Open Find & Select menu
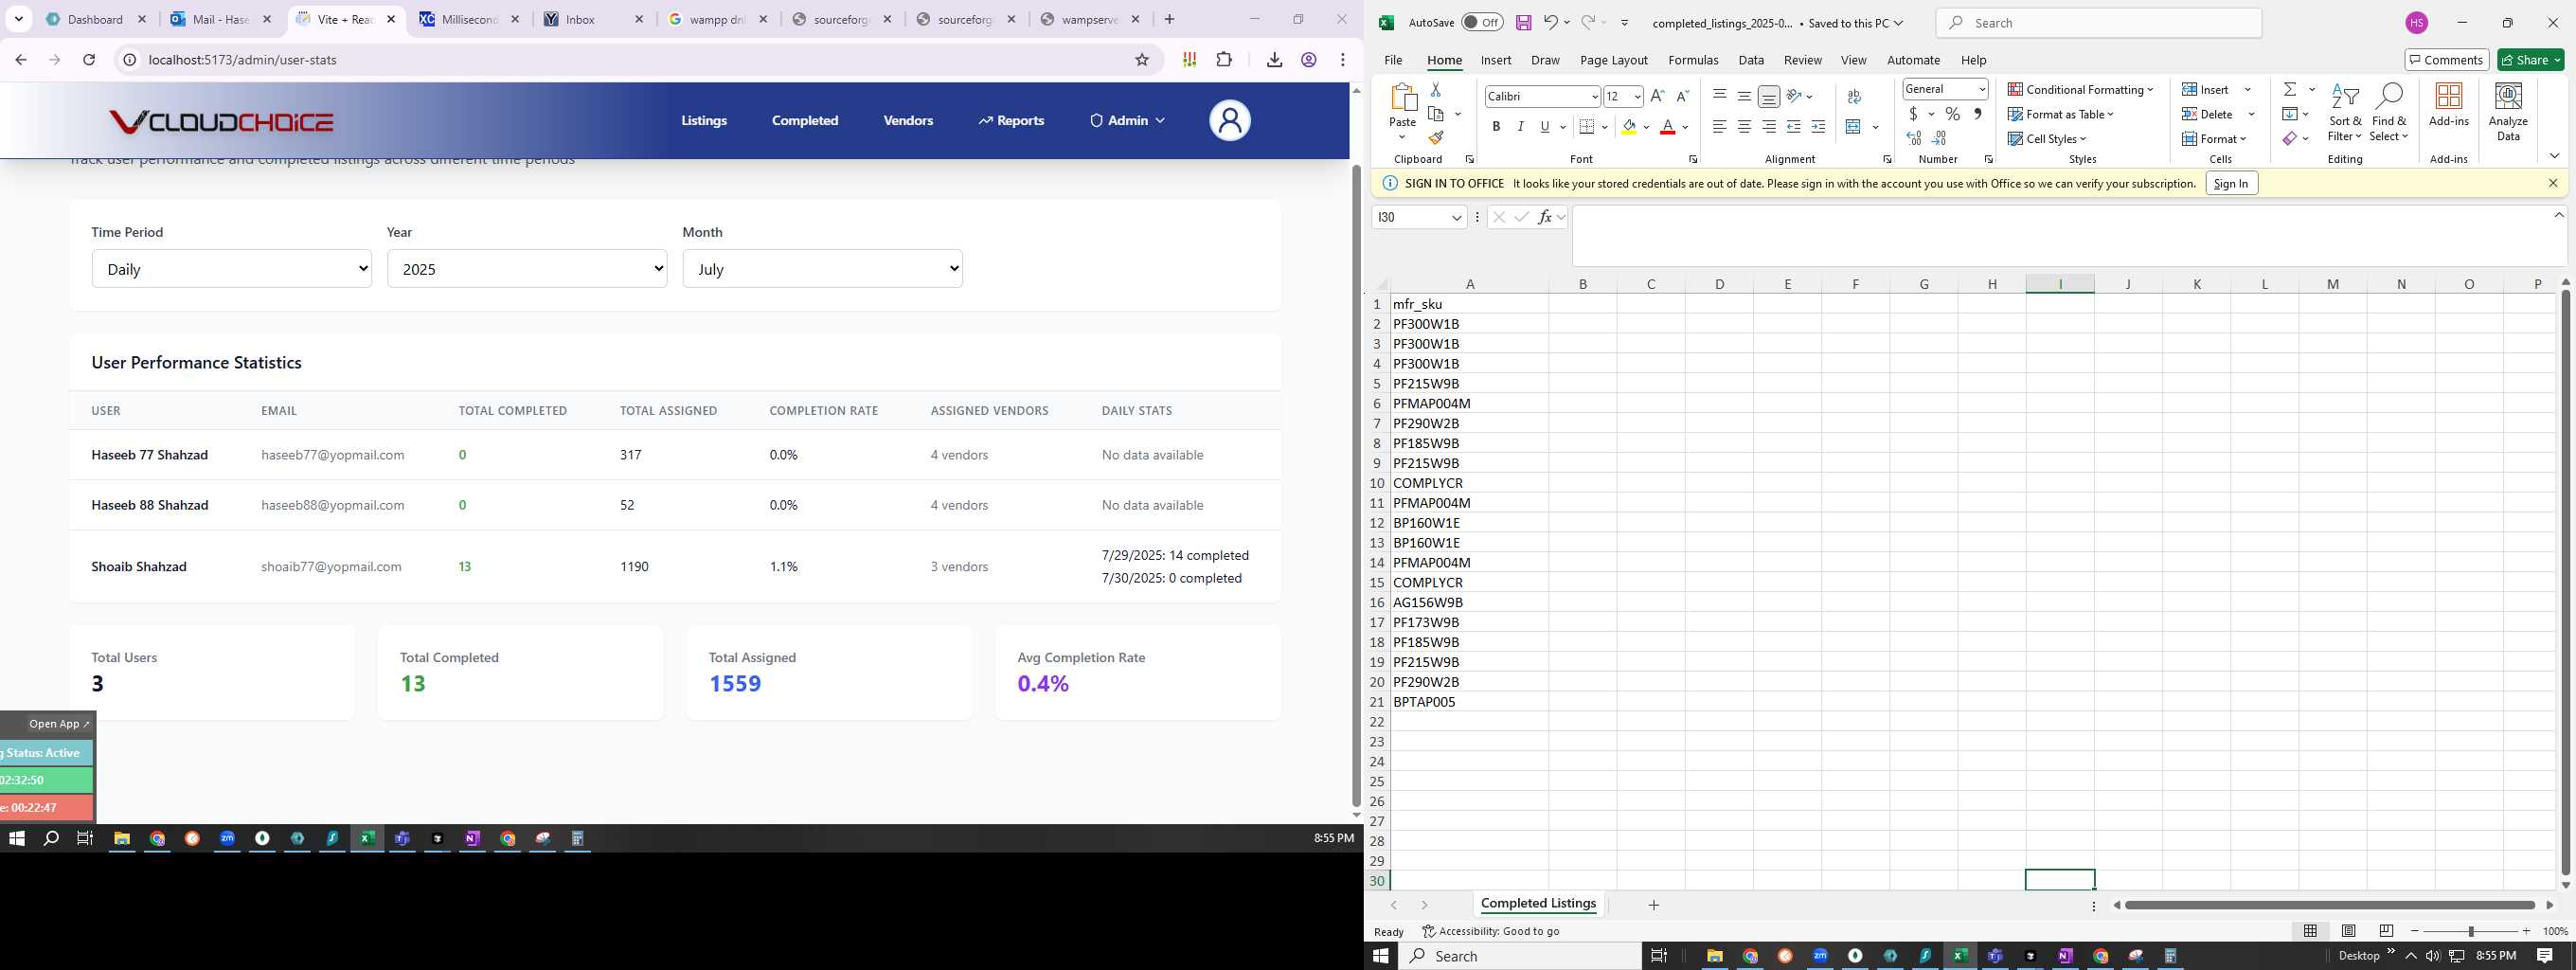Screen dimensions: 2576x970 tap(2389, 113)
